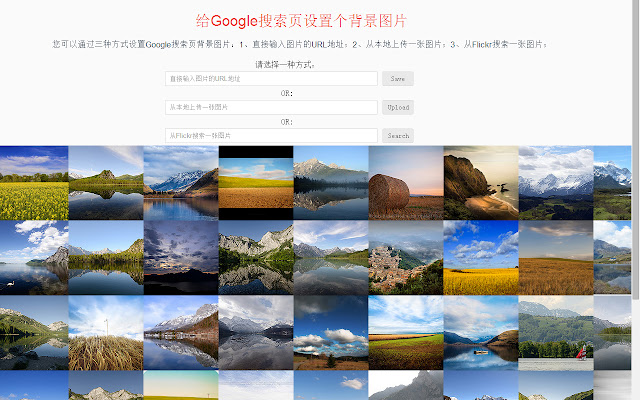Viewport: 640px width, 400px height.
Task: Choose the rocky coastal cliff beach thumbnail
Action: [x=481, y=183]
